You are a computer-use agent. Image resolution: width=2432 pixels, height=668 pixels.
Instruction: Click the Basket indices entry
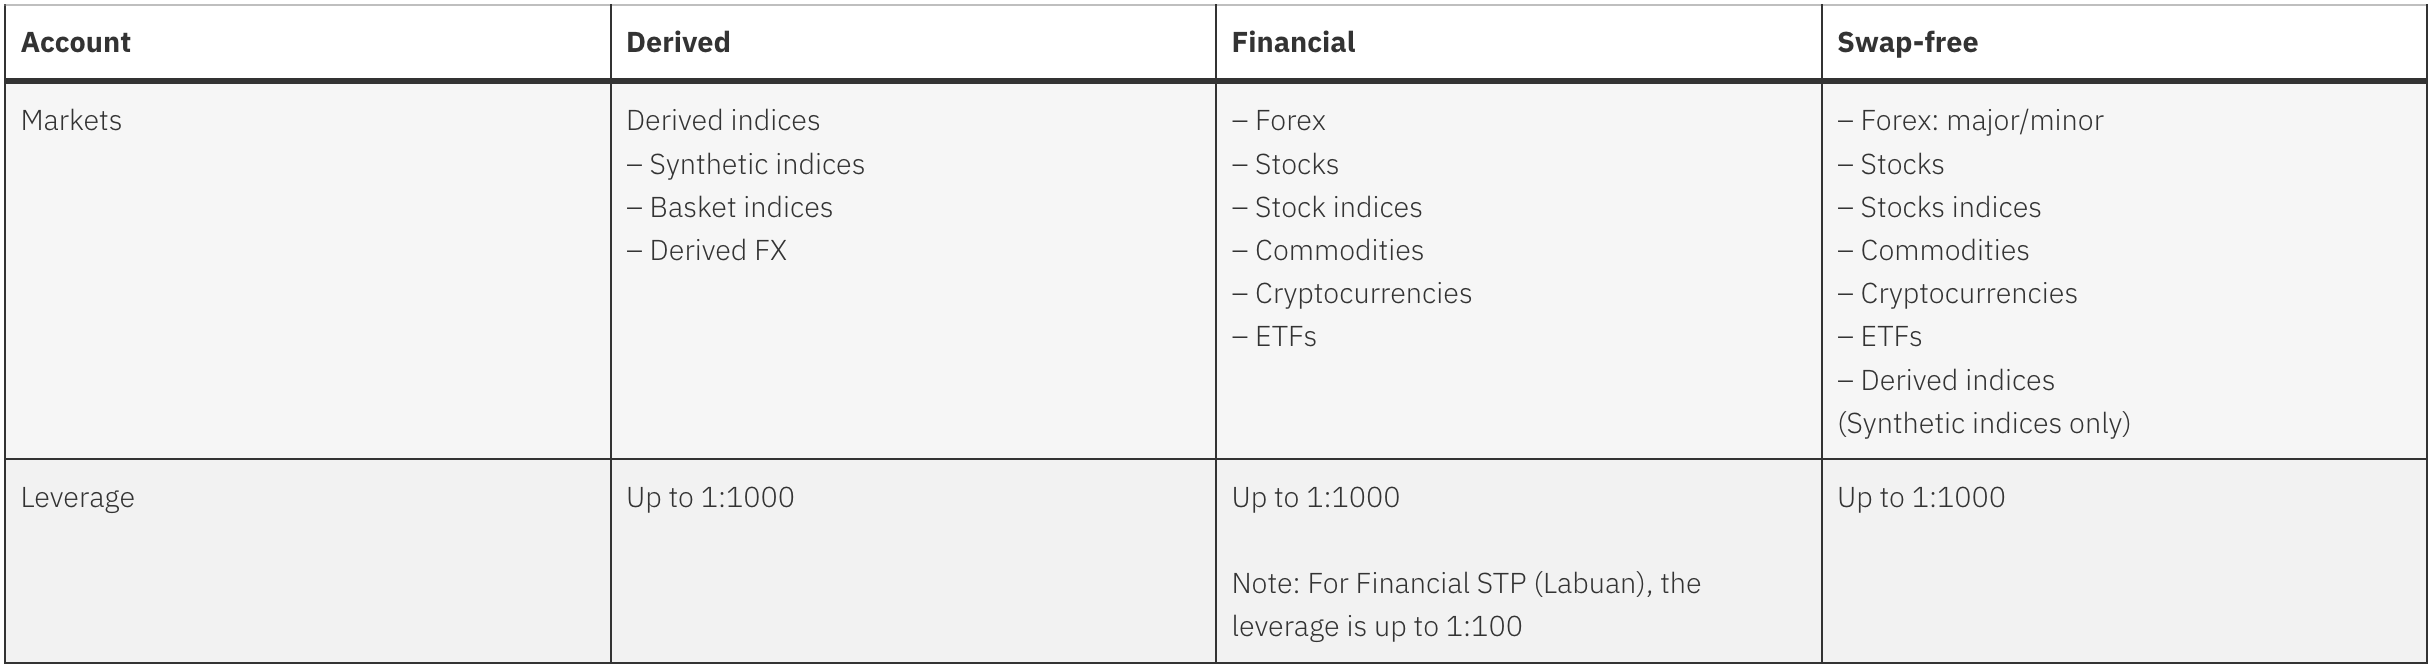[740, 207]
